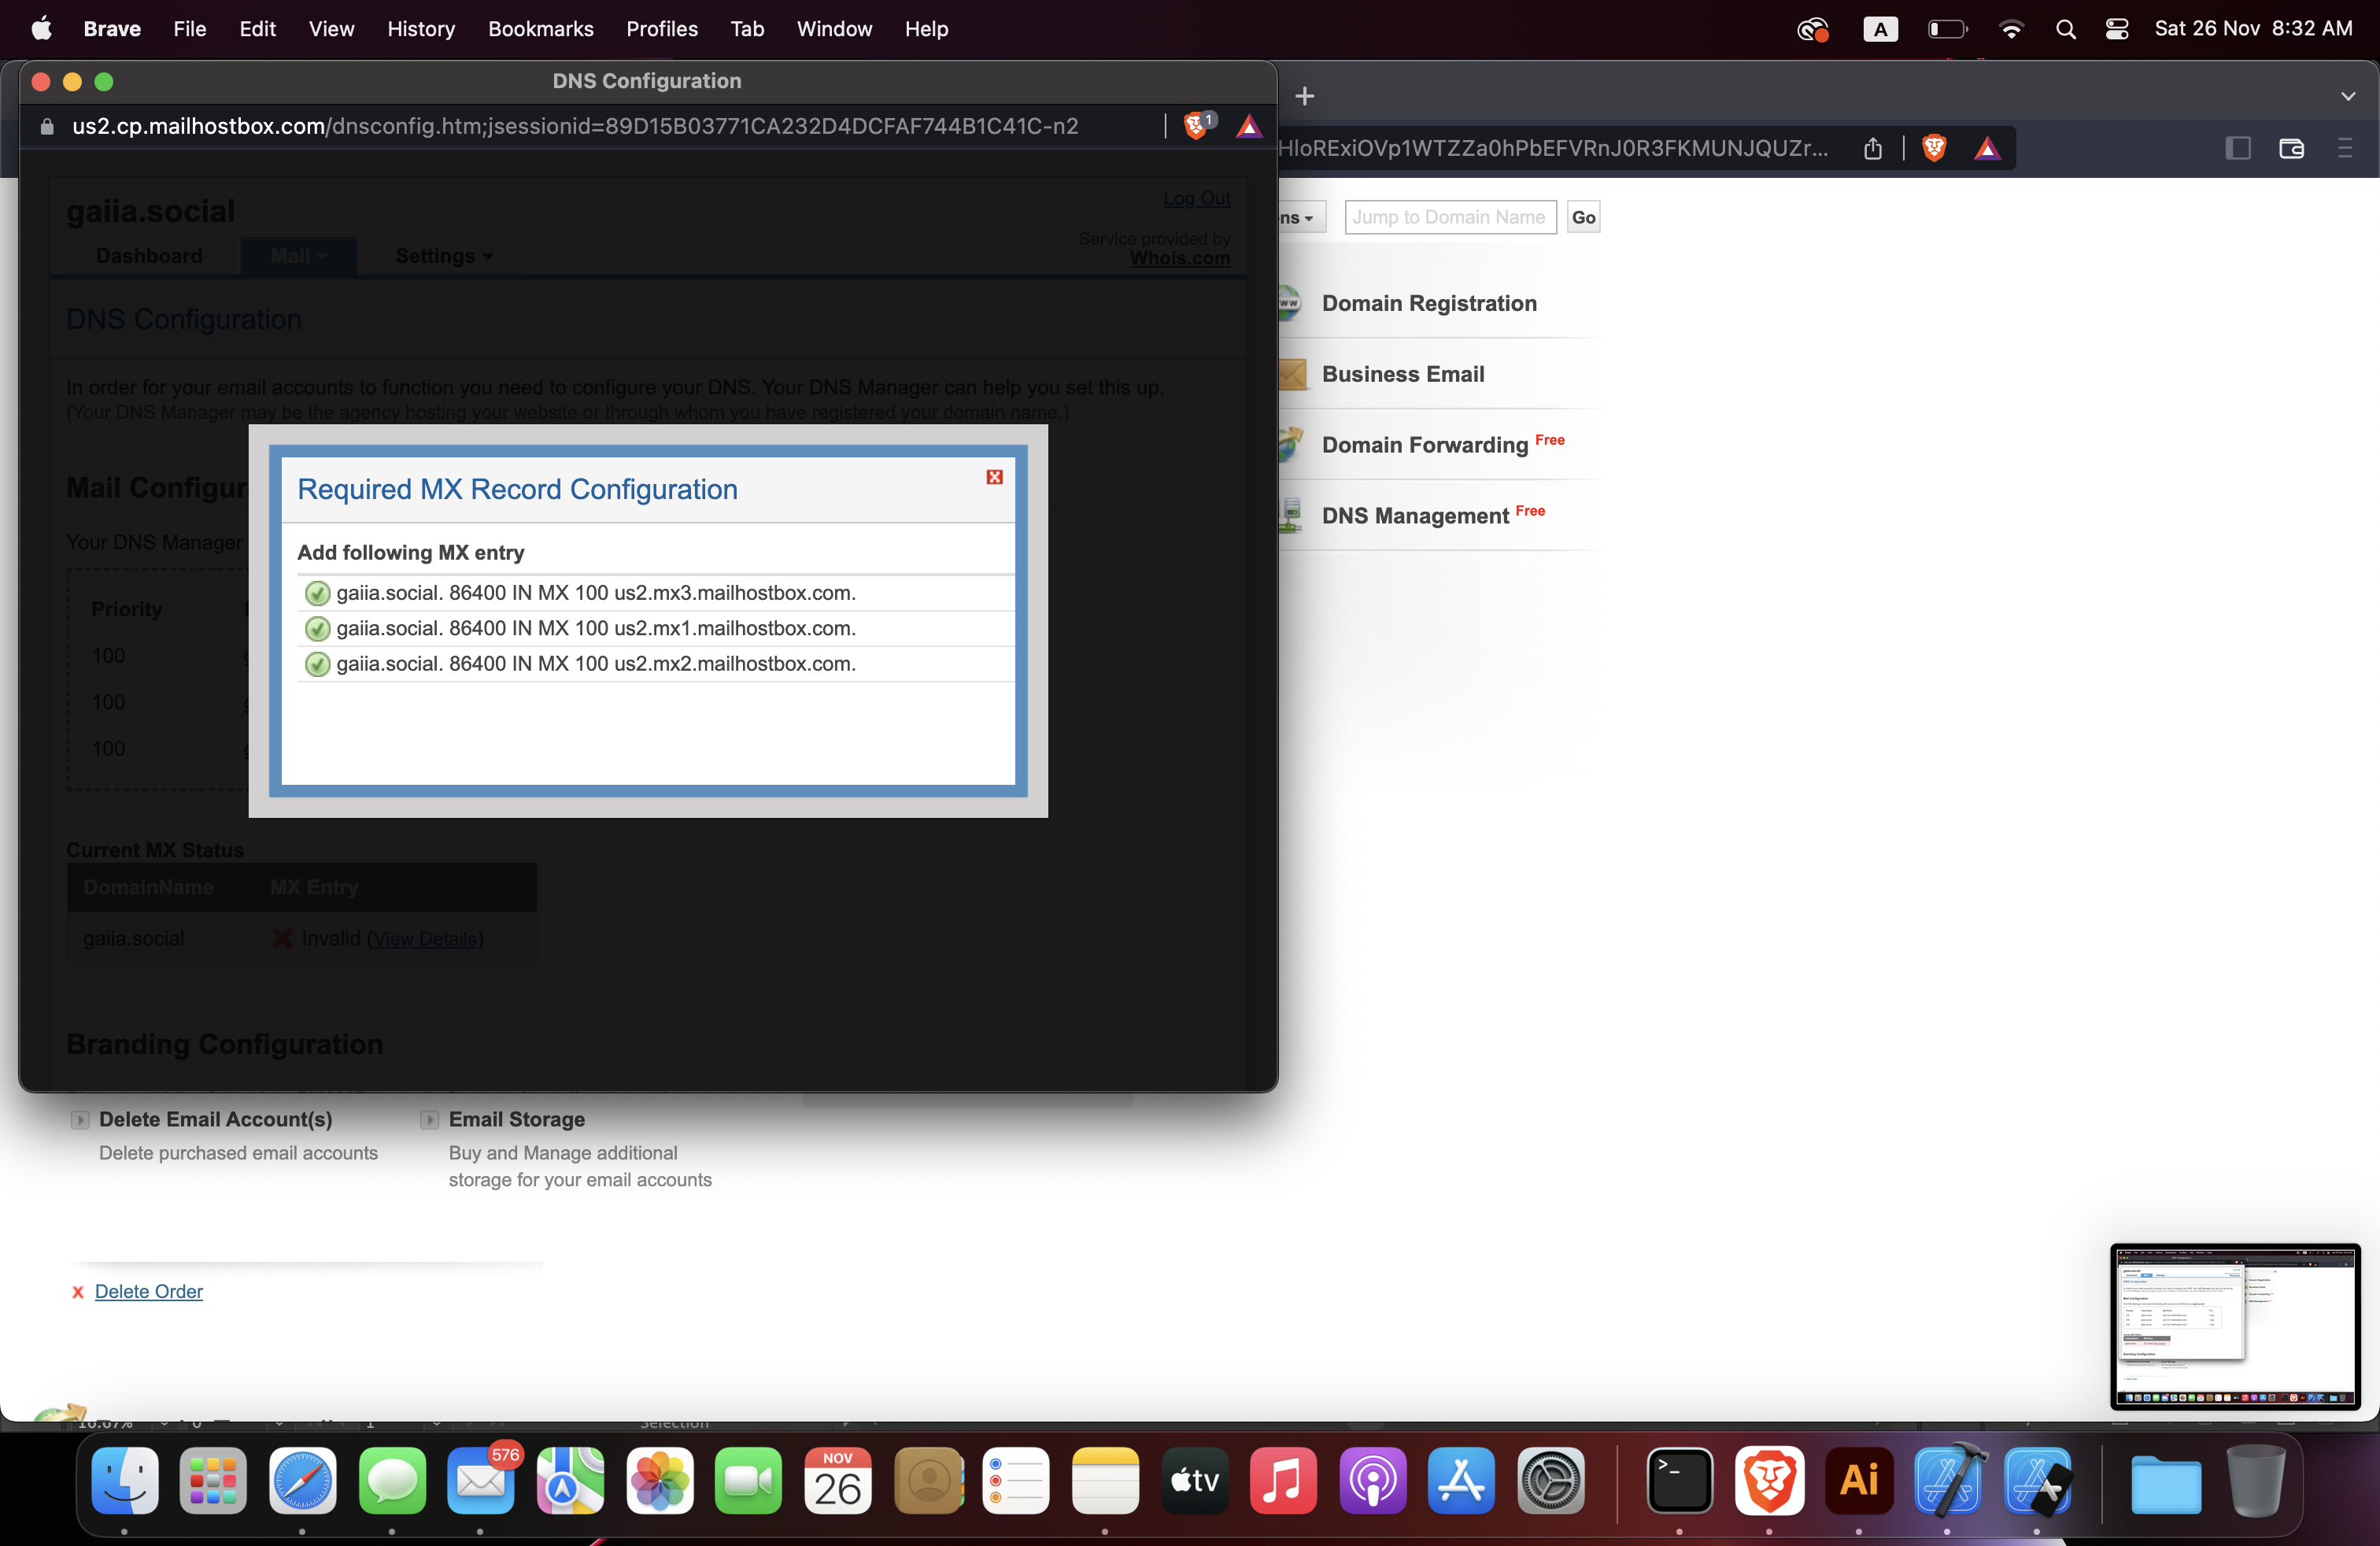Open a new tab with the plus button
Image resolution: width=2380 pixels, height=1546 pixels.
point(1305,96)
